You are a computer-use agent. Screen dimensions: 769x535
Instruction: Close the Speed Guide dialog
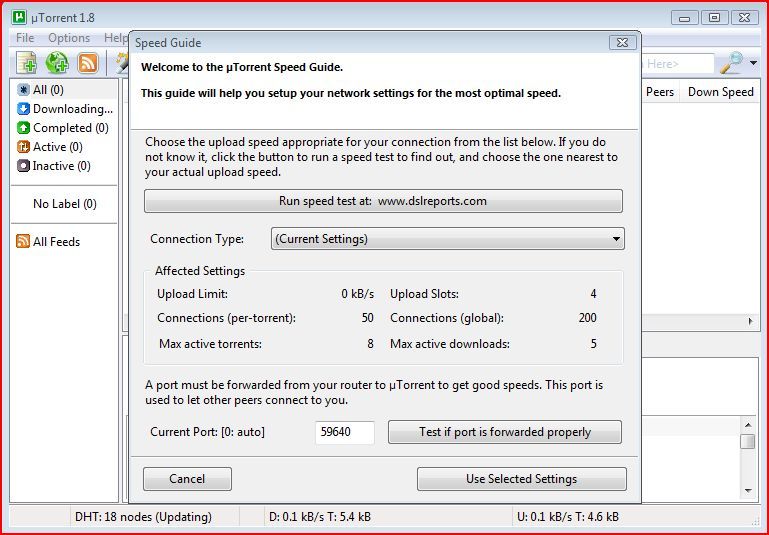click(x=622, y=43)
